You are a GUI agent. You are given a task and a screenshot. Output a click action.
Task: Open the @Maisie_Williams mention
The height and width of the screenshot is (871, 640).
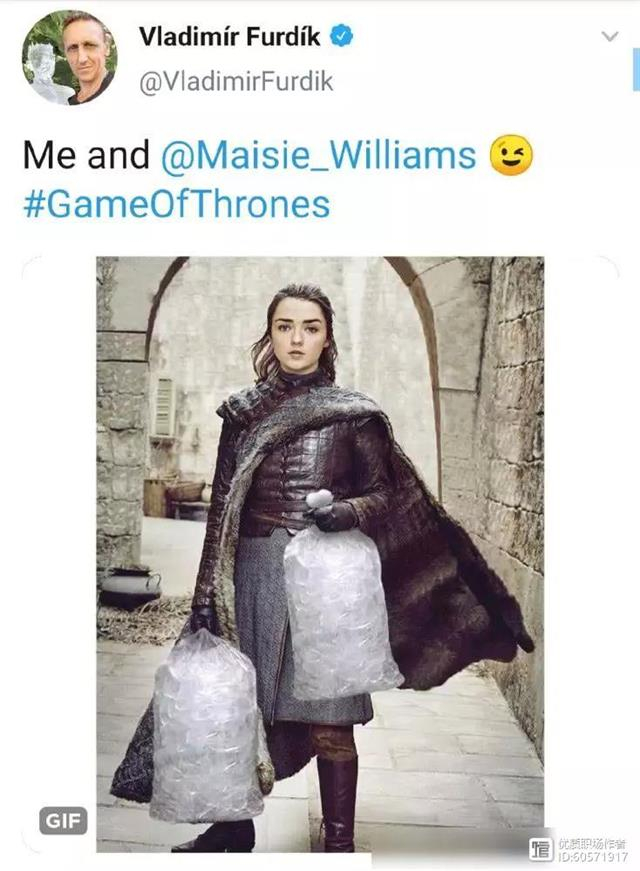[x=319, y=155]
